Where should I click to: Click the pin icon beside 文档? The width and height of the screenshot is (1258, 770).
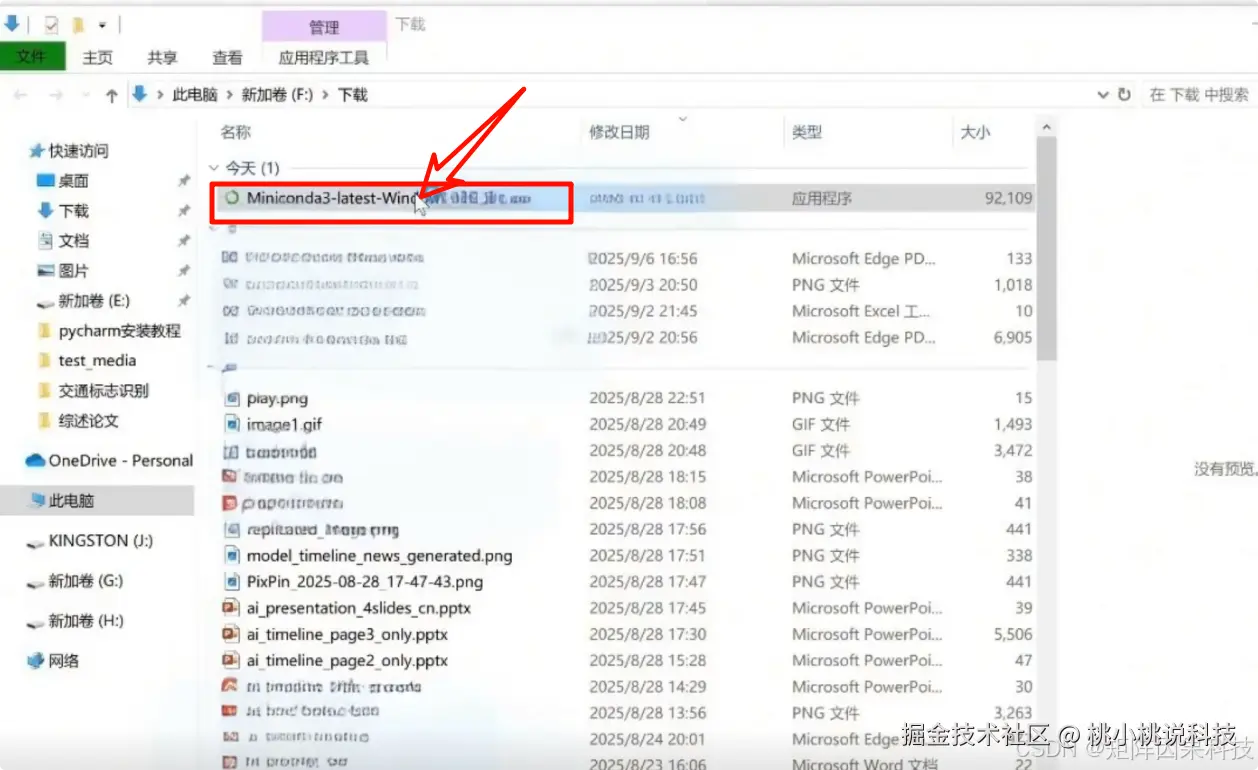point(184,241)
